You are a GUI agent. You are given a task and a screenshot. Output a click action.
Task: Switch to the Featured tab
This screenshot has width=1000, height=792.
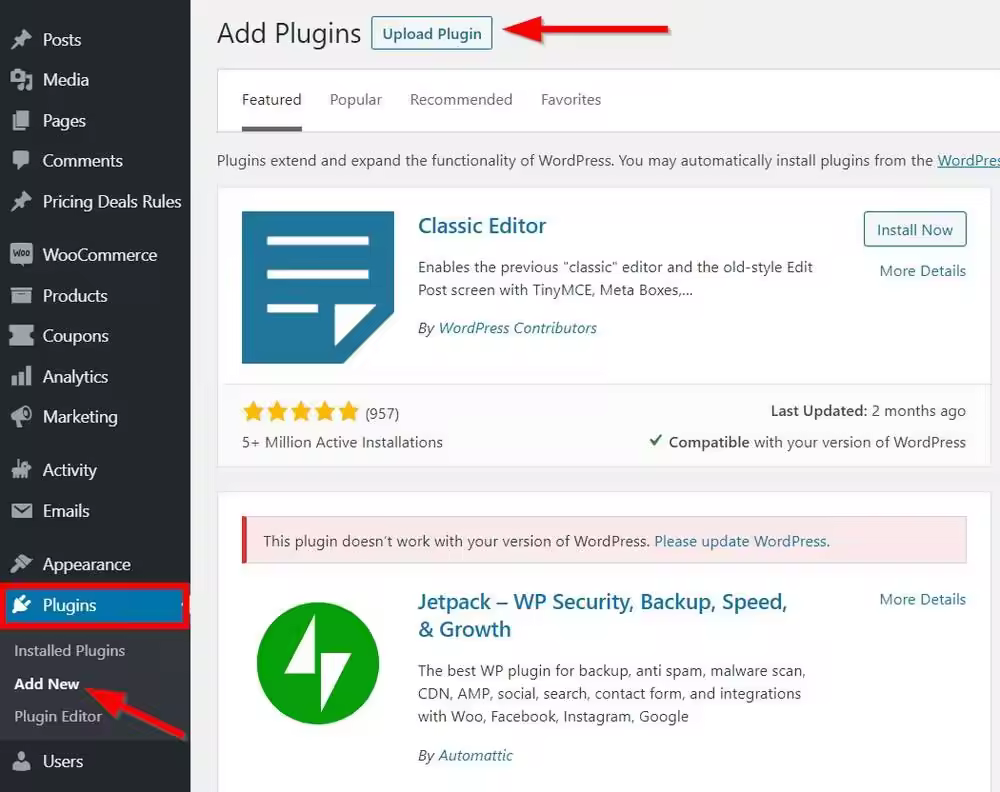point(272,100)
